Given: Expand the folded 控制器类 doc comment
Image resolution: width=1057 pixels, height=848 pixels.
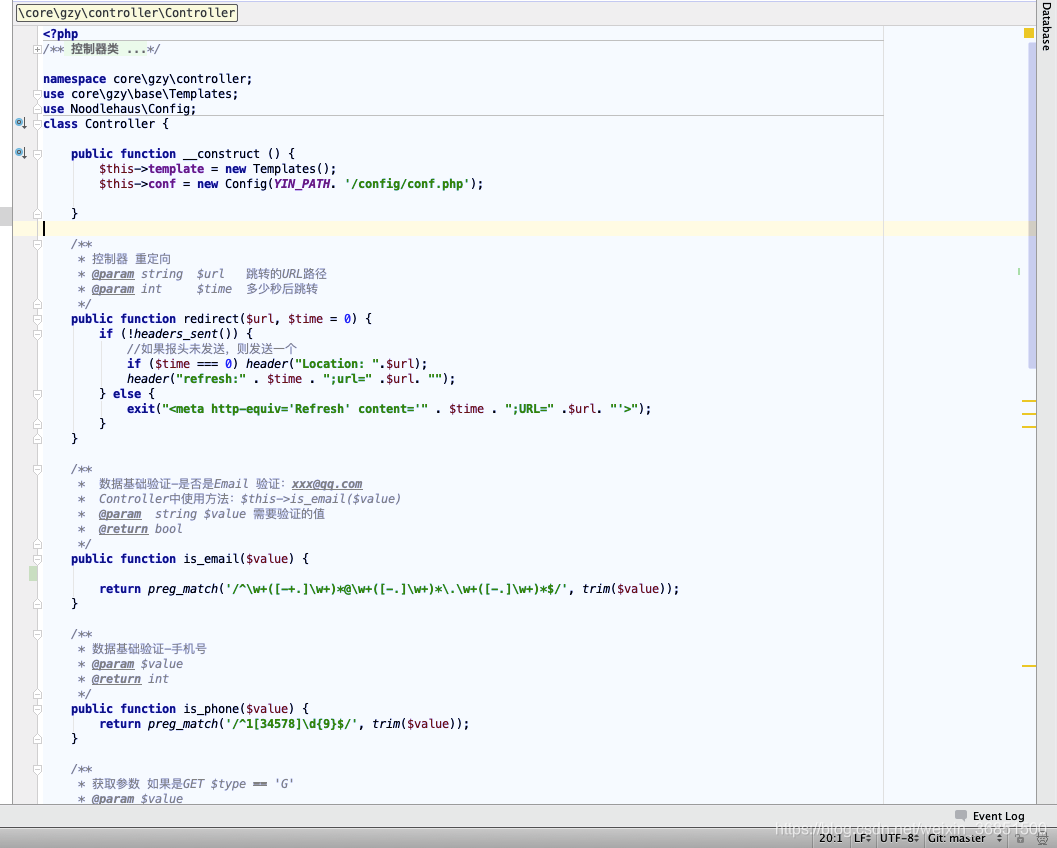Looking at the screenshot, I should click(37, 49).
